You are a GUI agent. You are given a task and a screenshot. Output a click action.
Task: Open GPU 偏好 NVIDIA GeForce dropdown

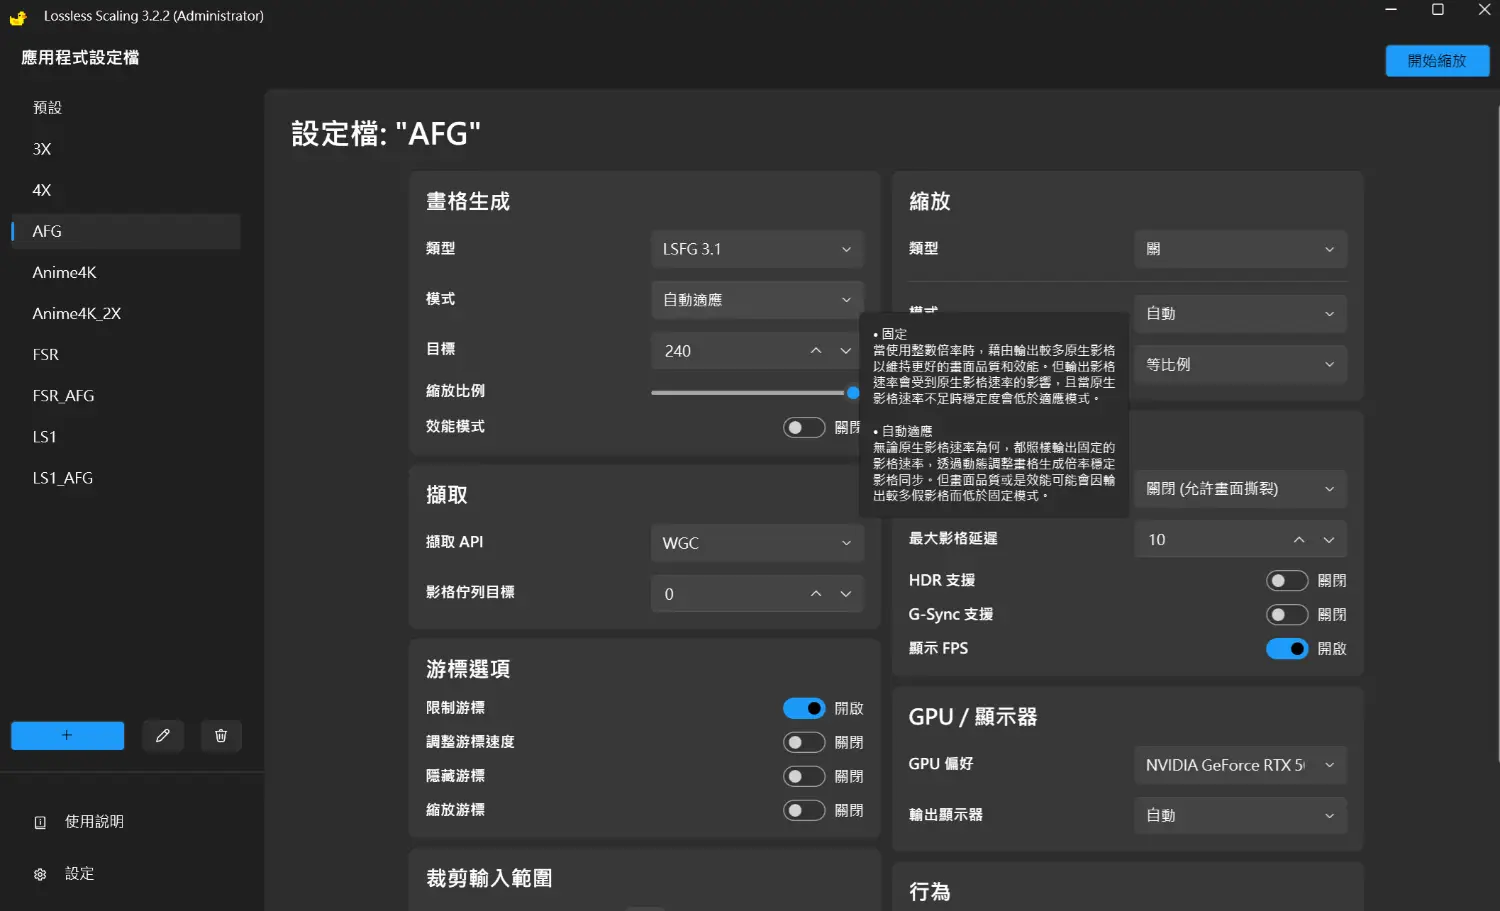(x=1240, y=765)
